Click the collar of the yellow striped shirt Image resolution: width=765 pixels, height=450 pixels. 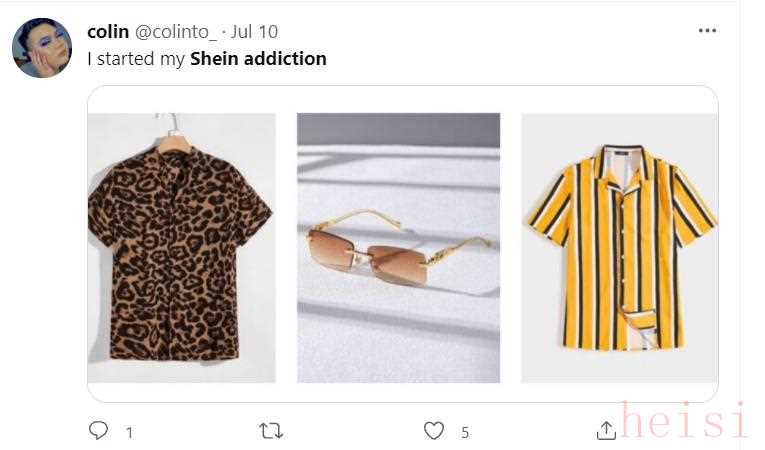pyautogui.click(x=624, y=160)
